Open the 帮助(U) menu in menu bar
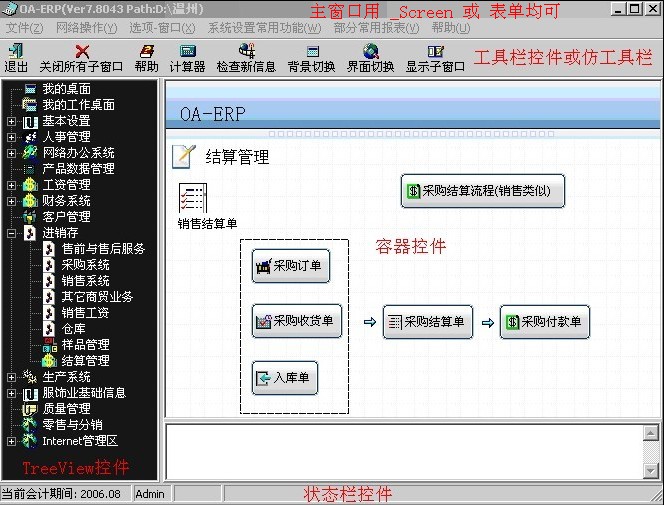The image size is (664, 505). [451, 28]
